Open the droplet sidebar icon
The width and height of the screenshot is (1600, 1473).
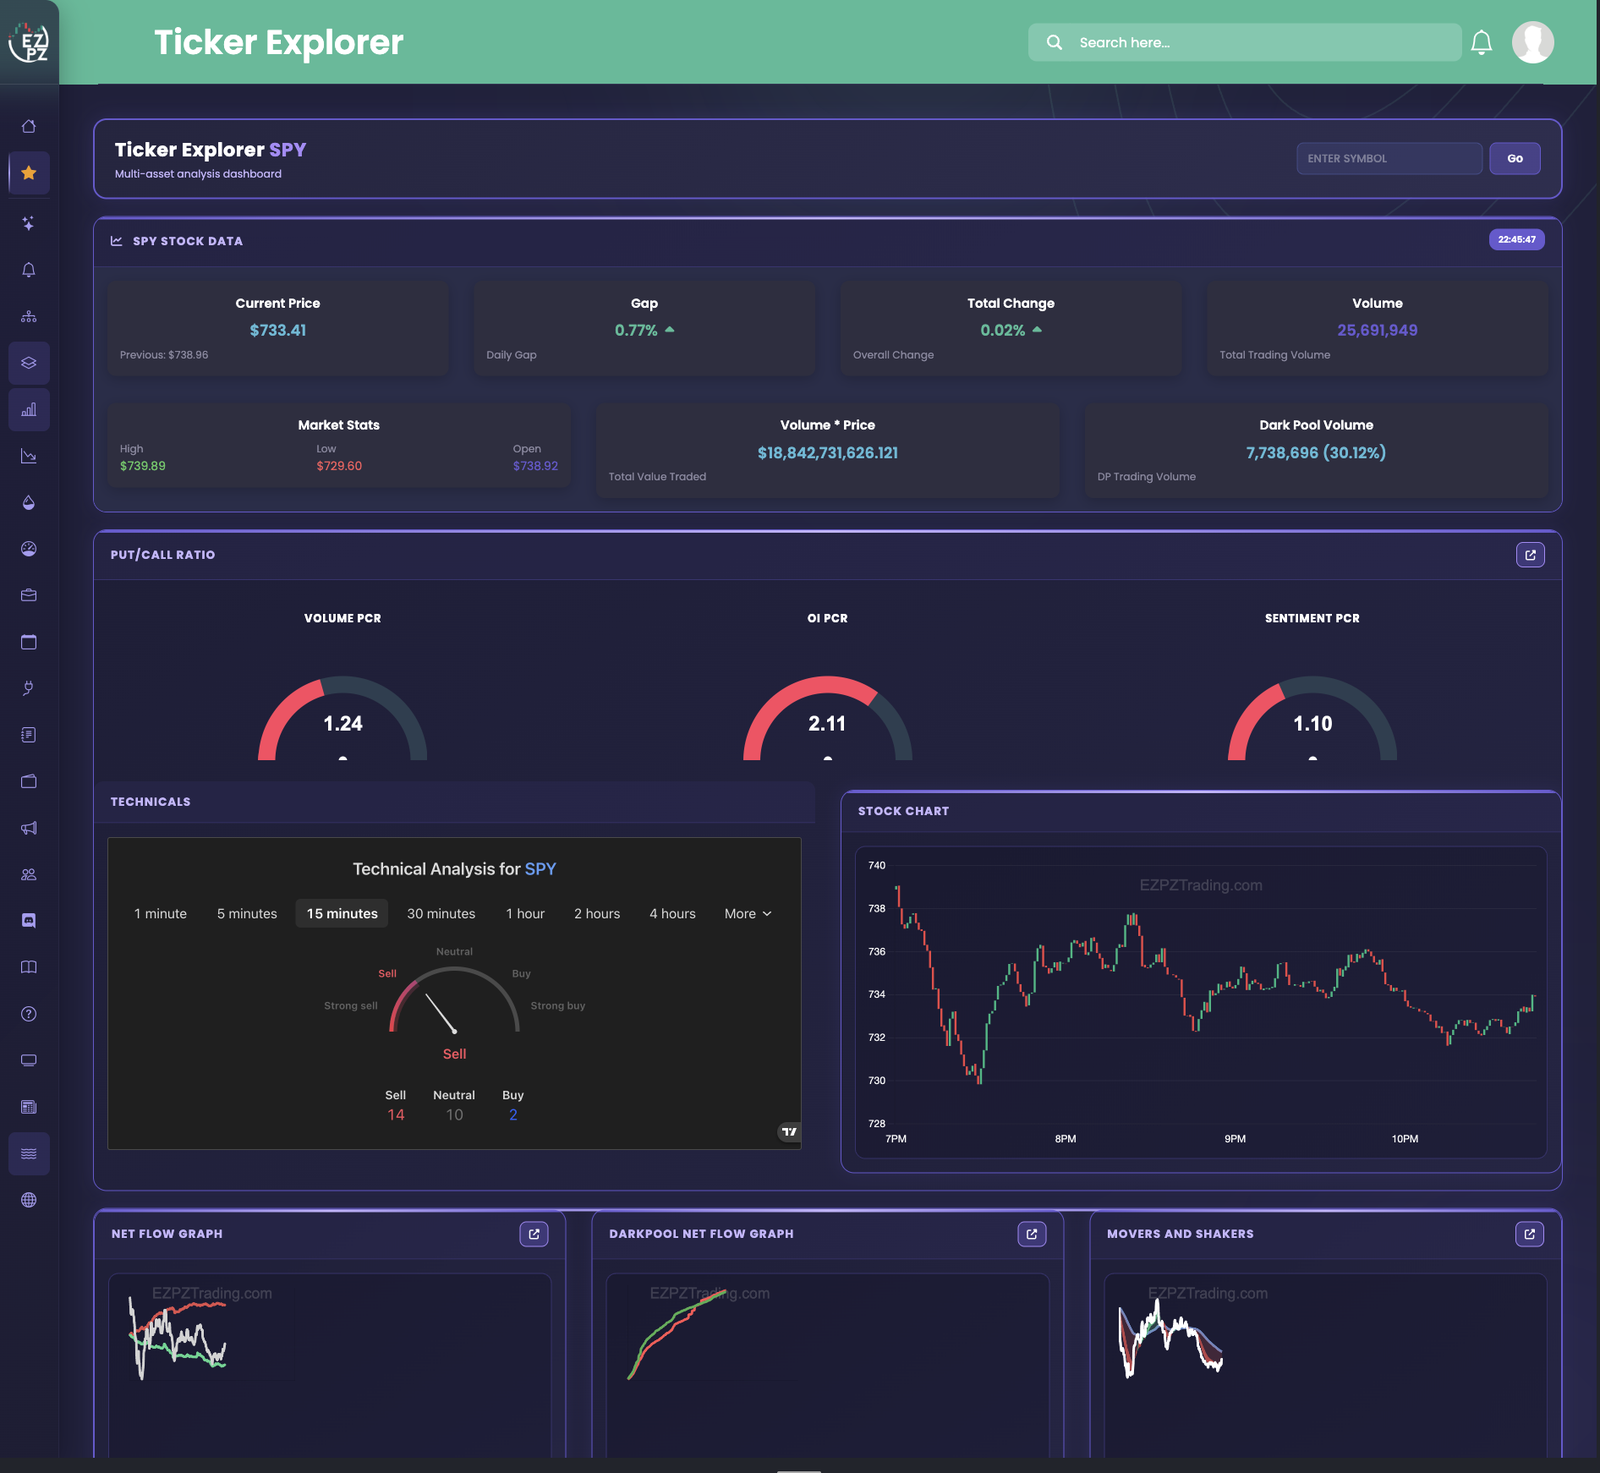[29, 502]
